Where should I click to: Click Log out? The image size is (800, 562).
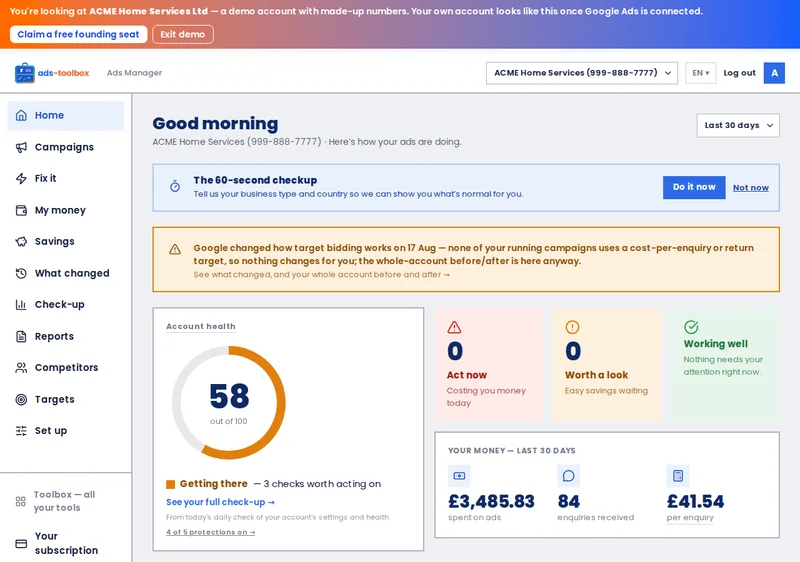click(739, 73)
